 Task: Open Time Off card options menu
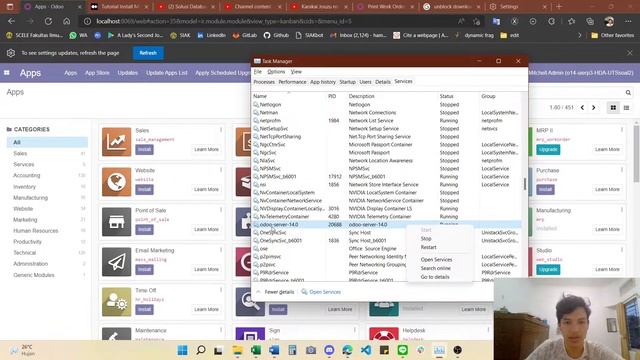click(x=221, y=290)
